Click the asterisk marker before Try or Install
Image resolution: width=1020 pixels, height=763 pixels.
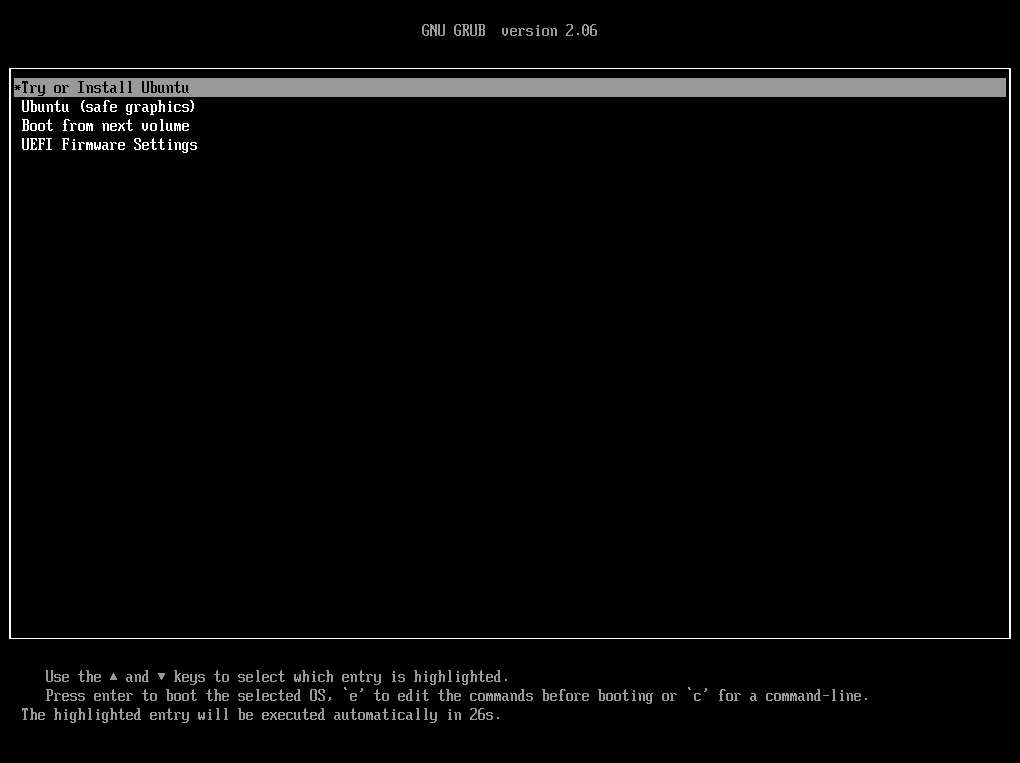[16, 87]
